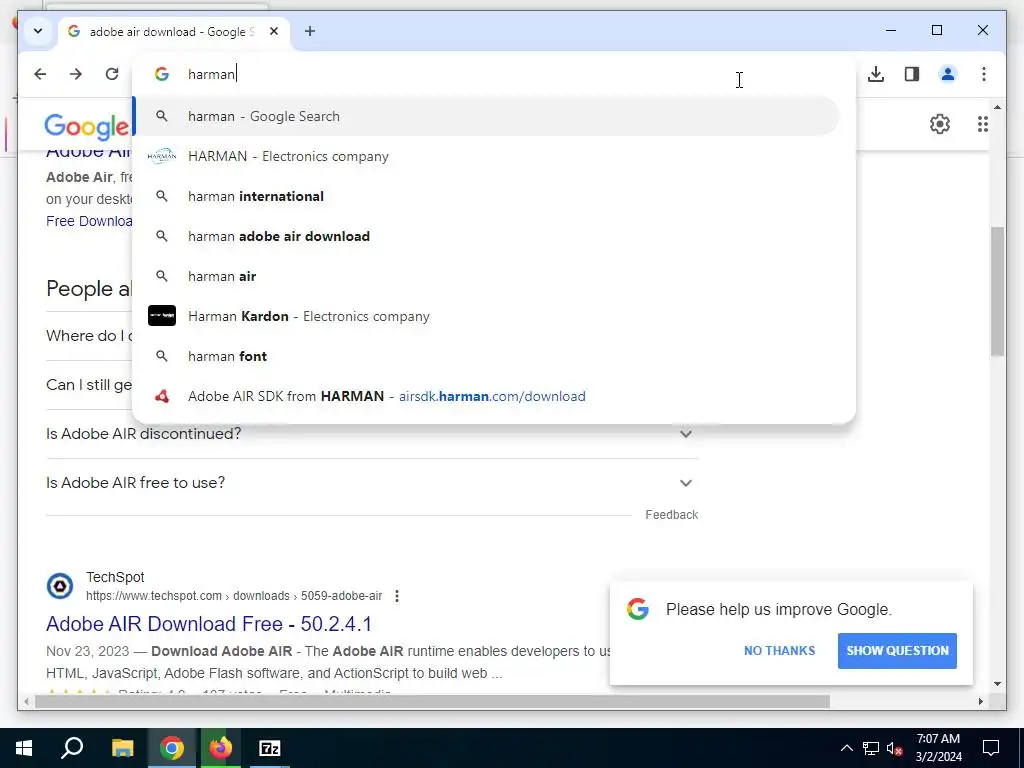
Task: Dismiss survey with NO THANKS
Action: click(x=779, y=650)
